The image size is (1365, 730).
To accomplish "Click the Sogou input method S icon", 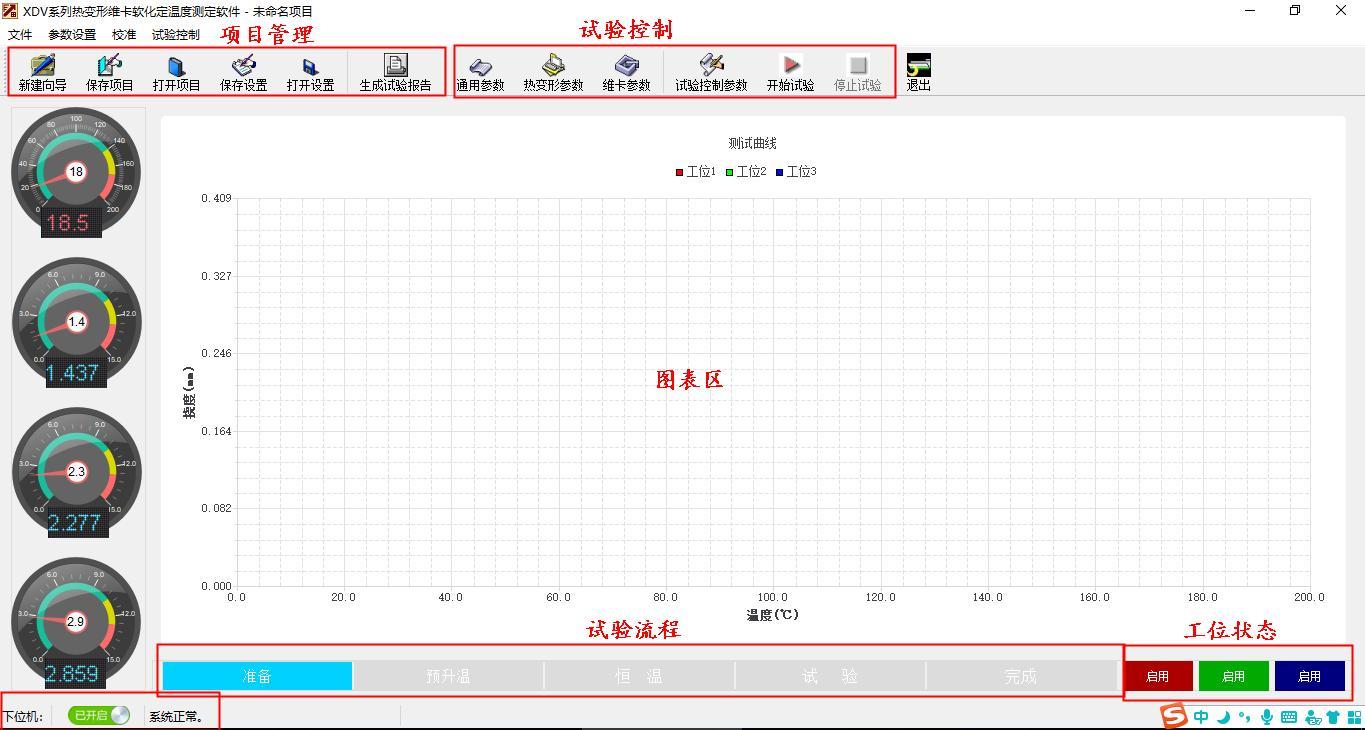I will tap(1174, 716).
